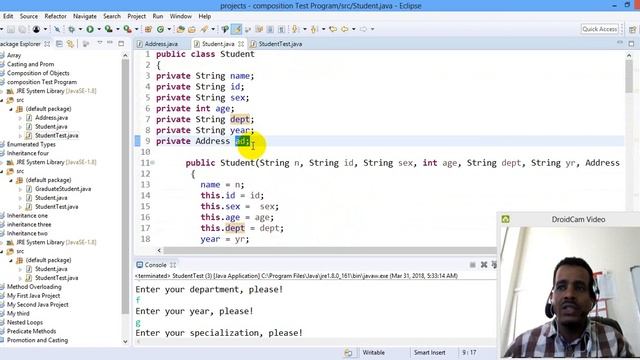Viewport: 640px width, 360px height.
Task: Select Address.java in Package Explorer
Action: click(x=51, y=118)
